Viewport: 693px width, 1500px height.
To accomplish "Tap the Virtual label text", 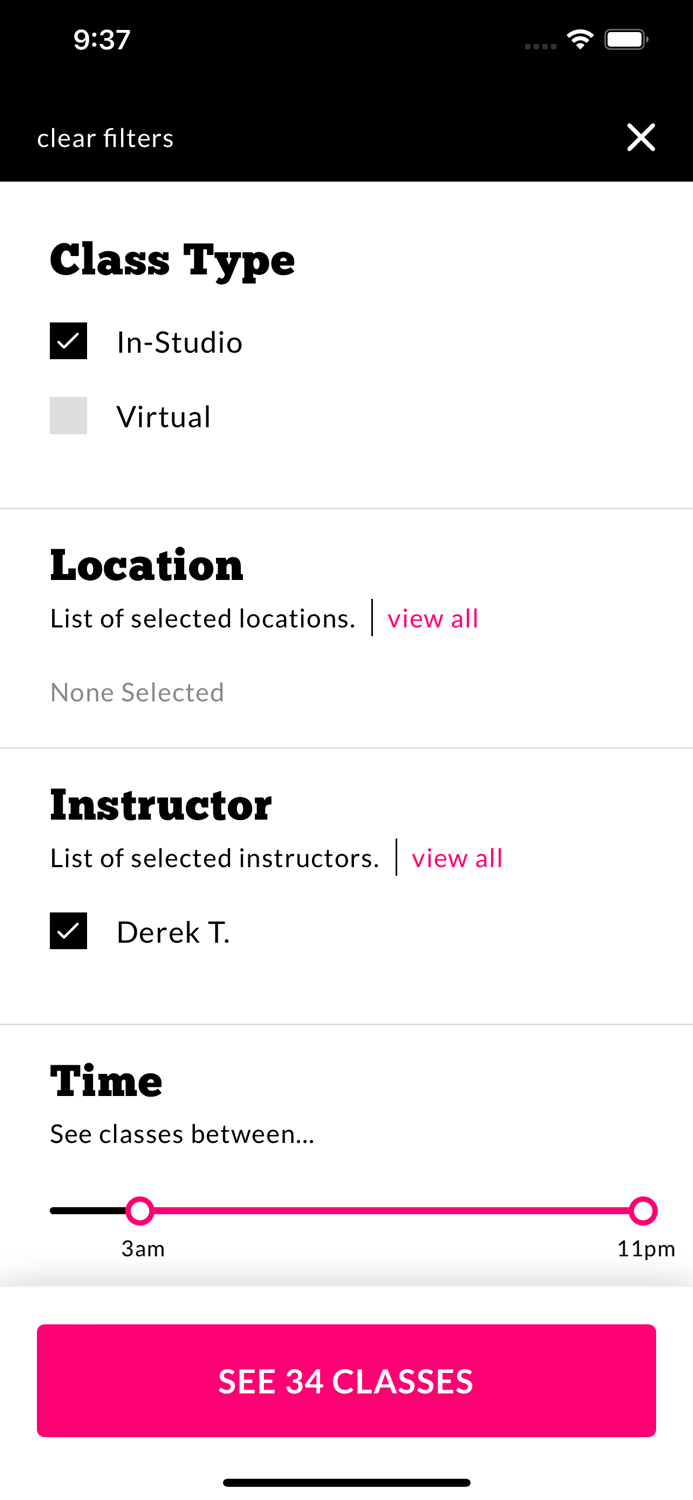I will coord(163,416).
